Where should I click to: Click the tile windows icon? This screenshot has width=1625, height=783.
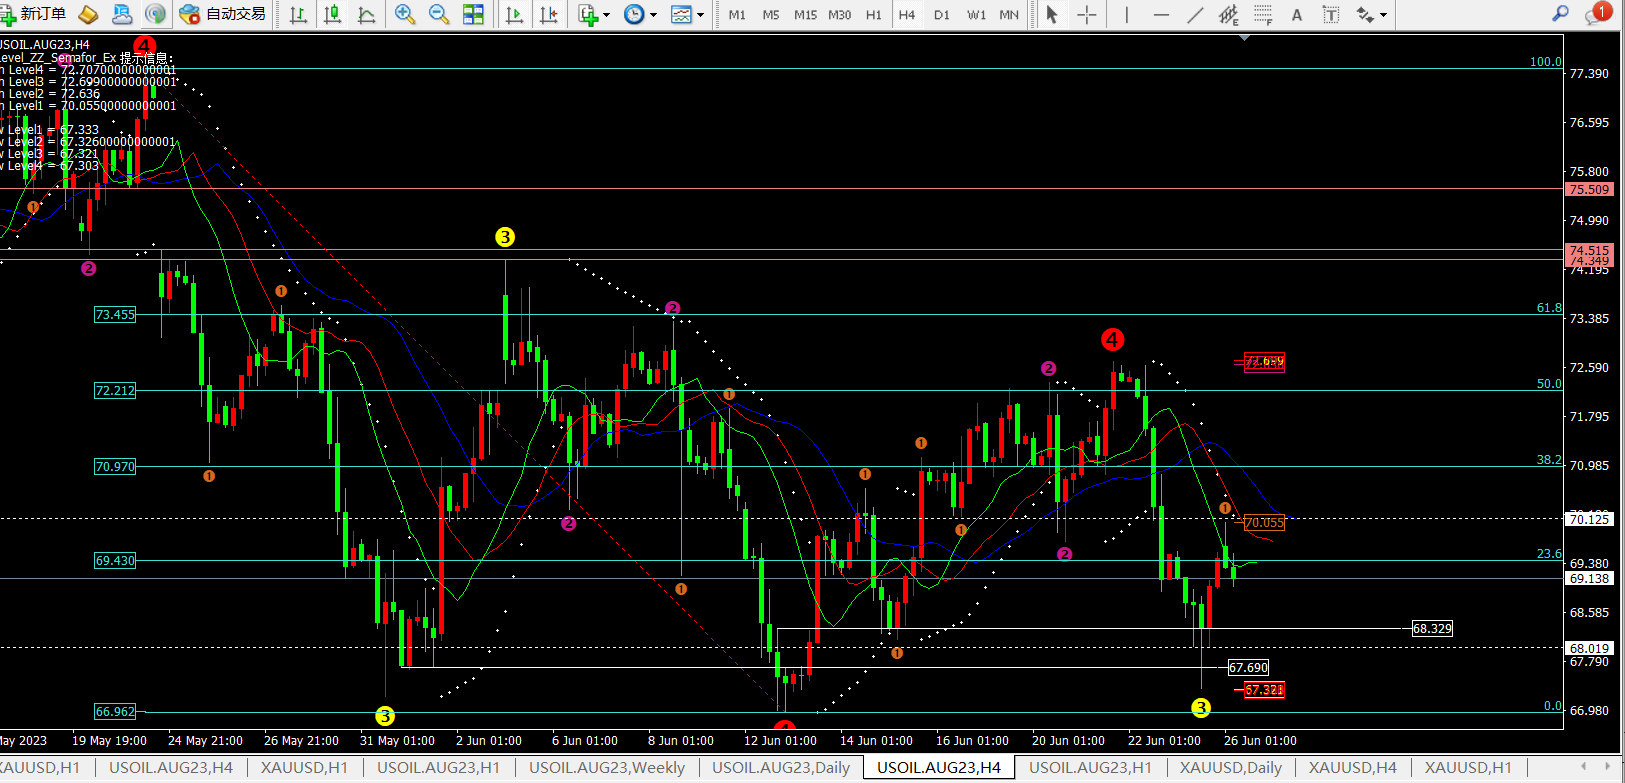point(473,14)
